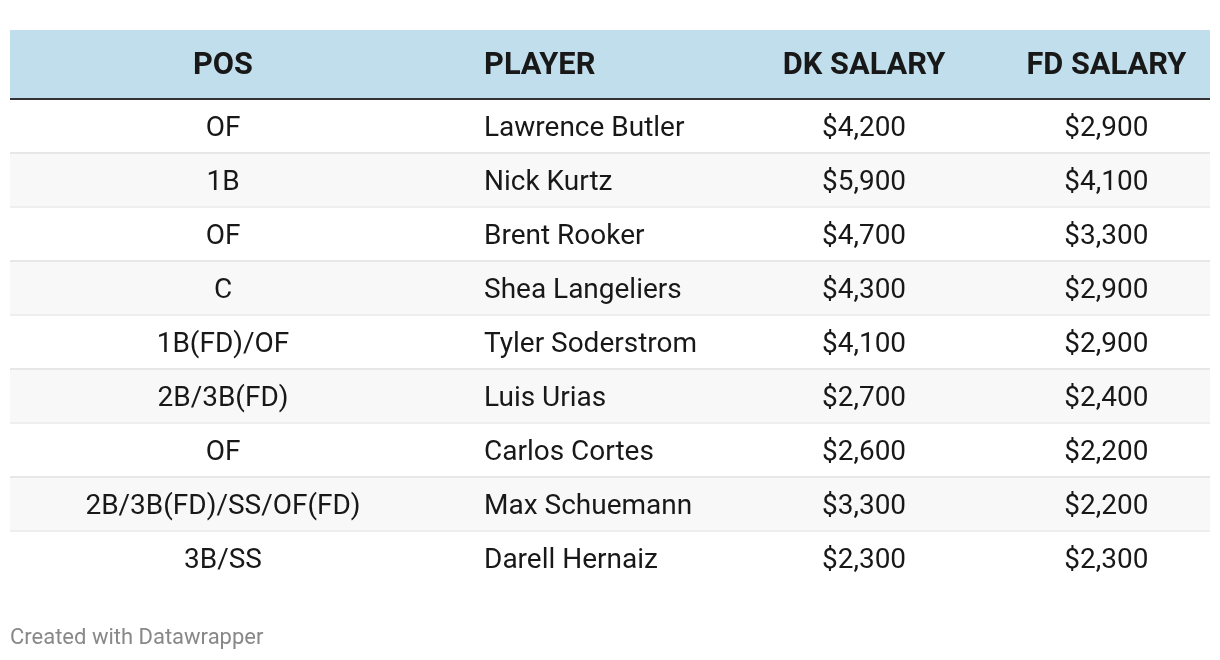
Task: Click the $3,300 DK salary for Schuemann
Action: (864, 505)
